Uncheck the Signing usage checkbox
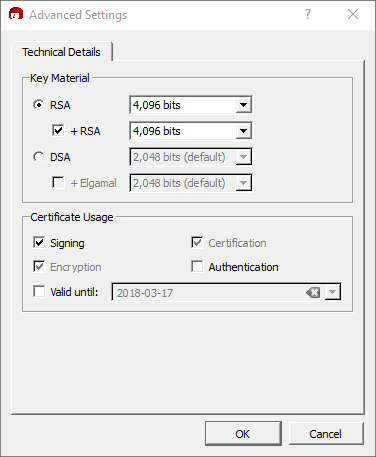The height and width of the screenshot is (457, 376). coord(39,242)
